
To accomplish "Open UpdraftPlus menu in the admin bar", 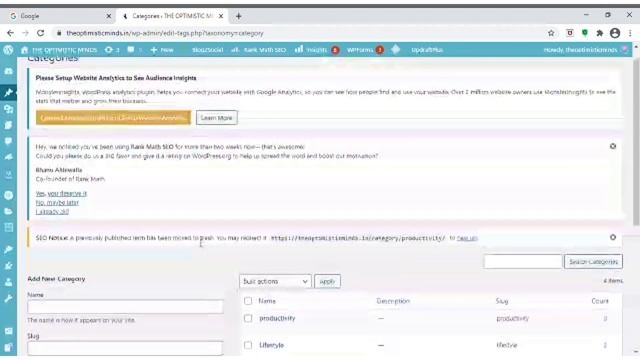I will (x=427, y=50).
